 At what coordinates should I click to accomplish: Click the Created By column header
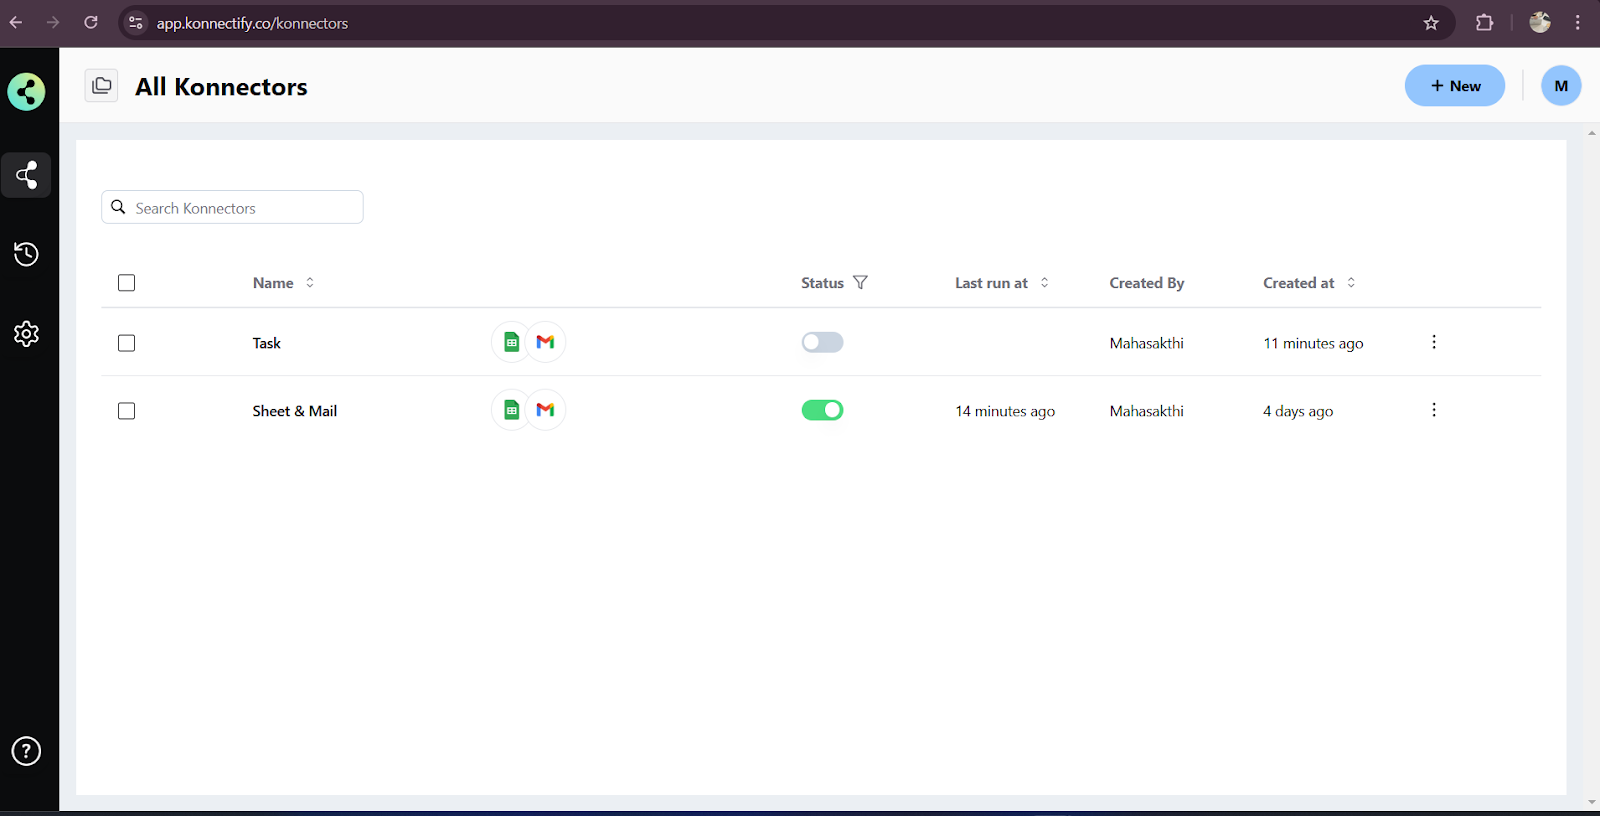(1146, 283)
